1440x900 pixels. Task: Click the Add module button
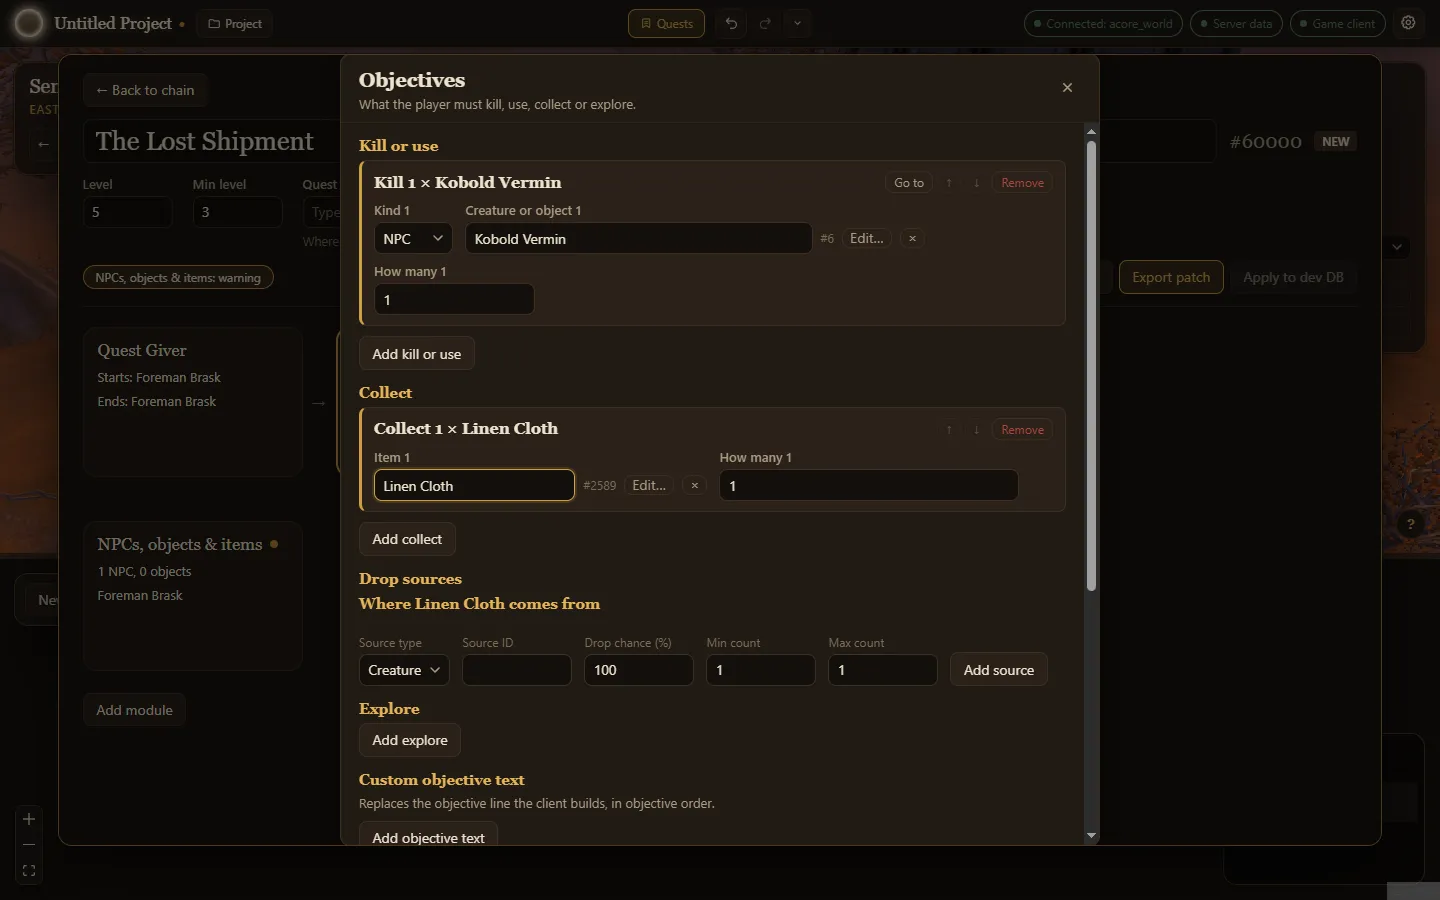134,710
